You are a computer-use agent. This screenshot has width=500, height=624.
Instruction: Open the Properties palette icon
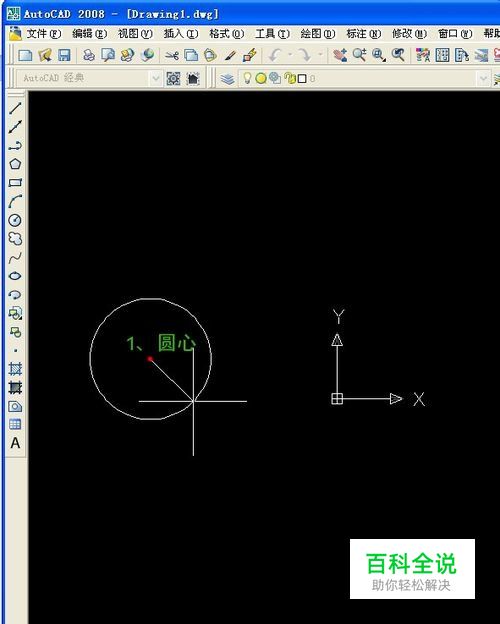click(423, 55)
